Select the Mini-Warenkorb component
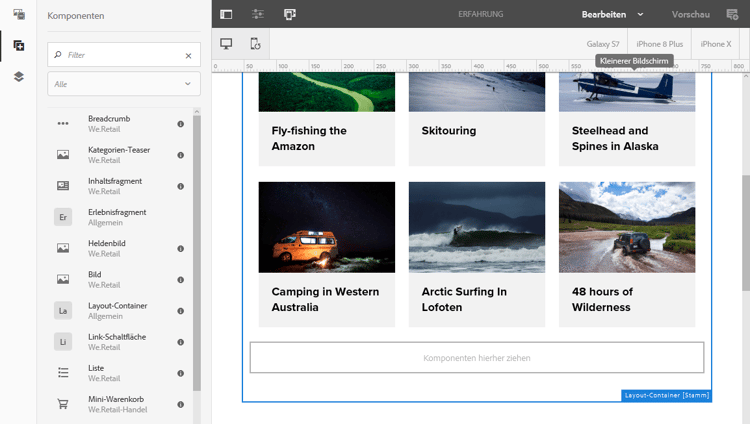The image size is (750, 424). click(120, 404)
